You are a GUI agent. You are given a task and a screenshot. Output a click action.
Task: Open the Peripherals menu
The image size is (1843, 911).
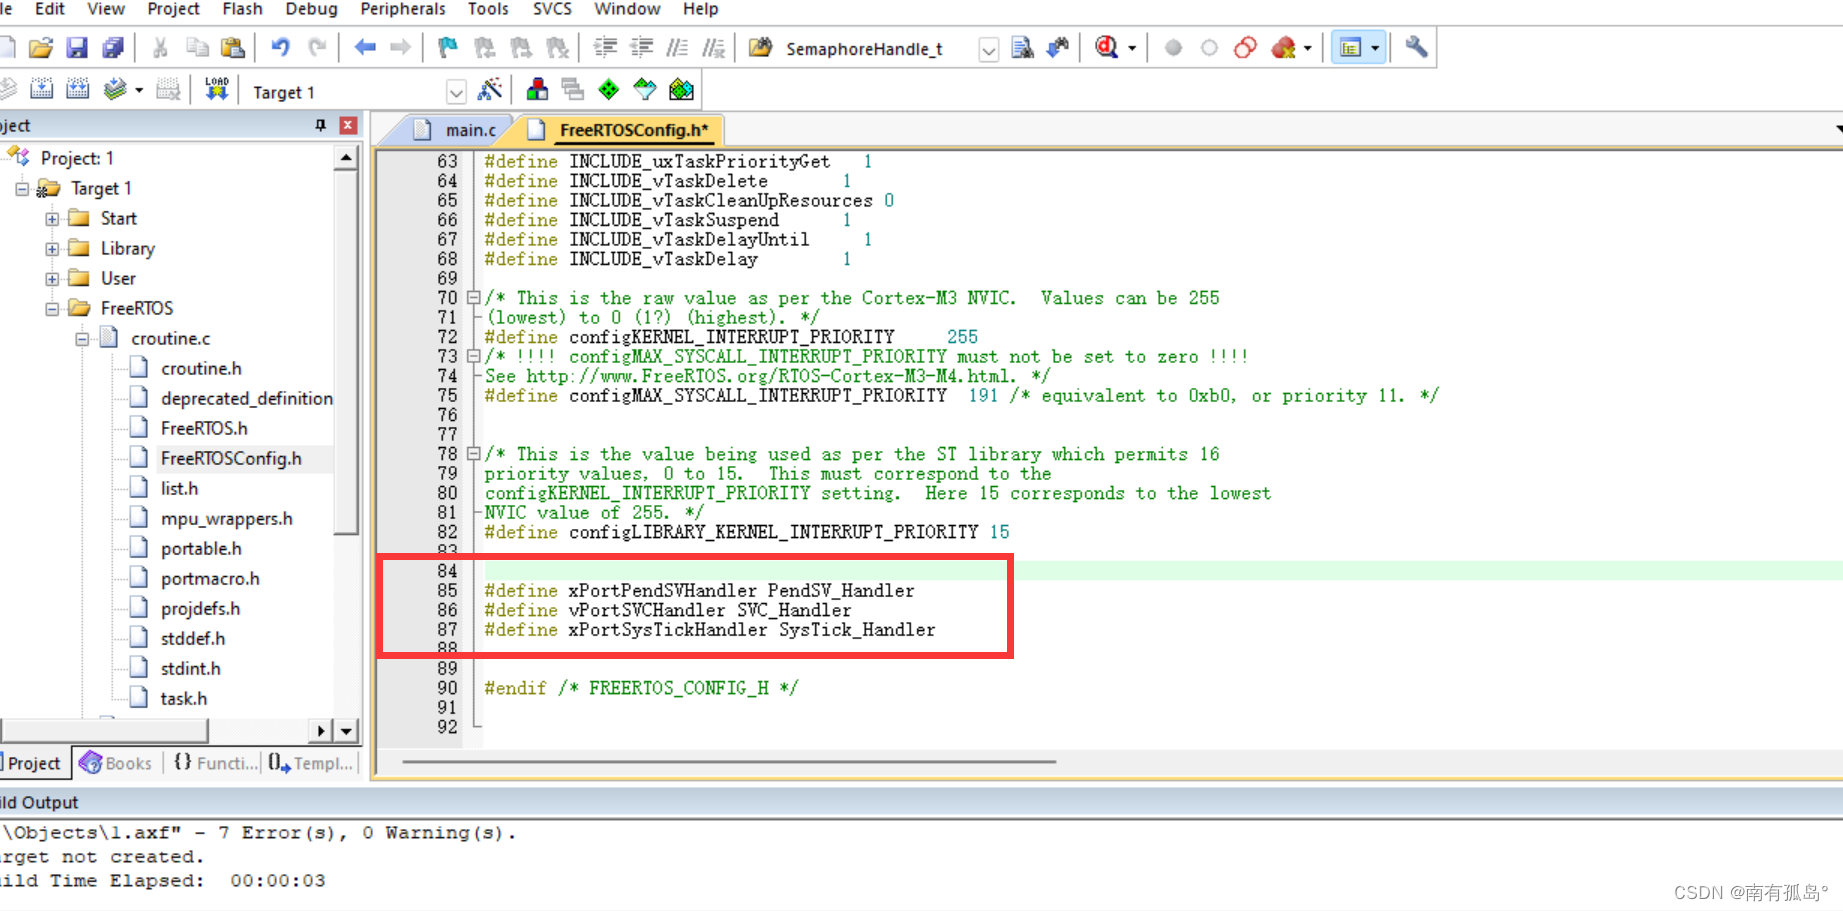403,9
